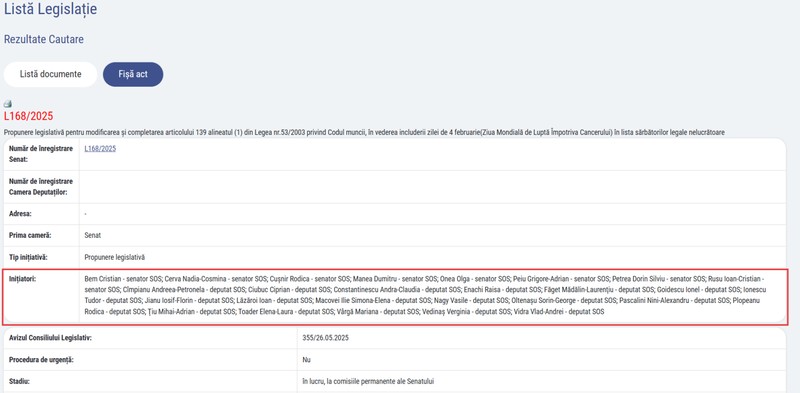
Task: Click the Stadiu row label
Action: click(19, 381)
